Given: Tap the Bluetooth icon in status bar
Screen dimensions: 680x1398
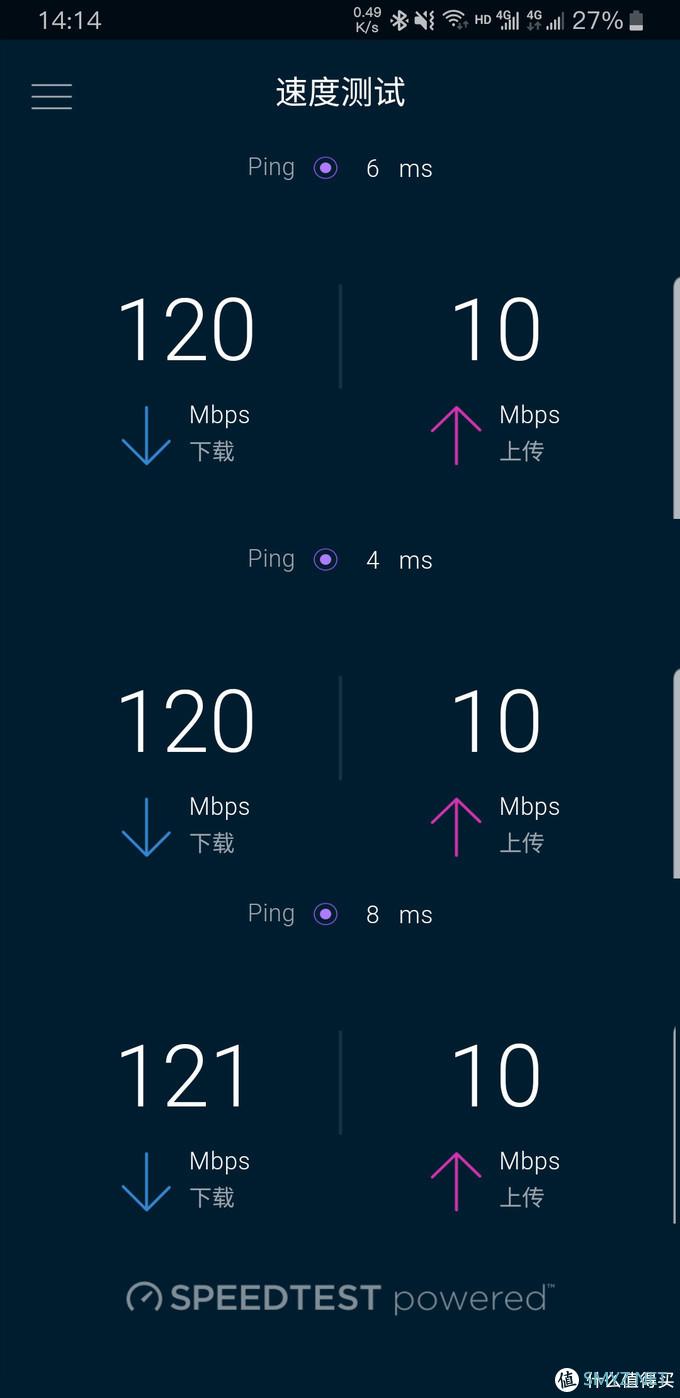Looking at the screenshot, I should tap(399, 20).
